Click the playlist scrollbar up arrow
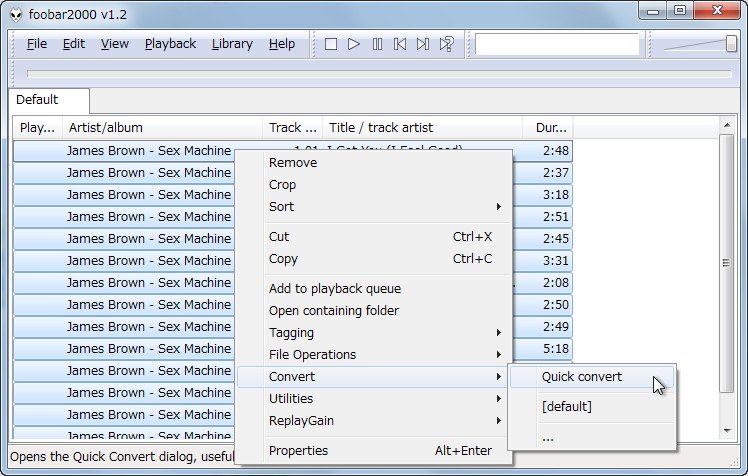This screenshot has height=476, width=748. click(x=727, y=125)
